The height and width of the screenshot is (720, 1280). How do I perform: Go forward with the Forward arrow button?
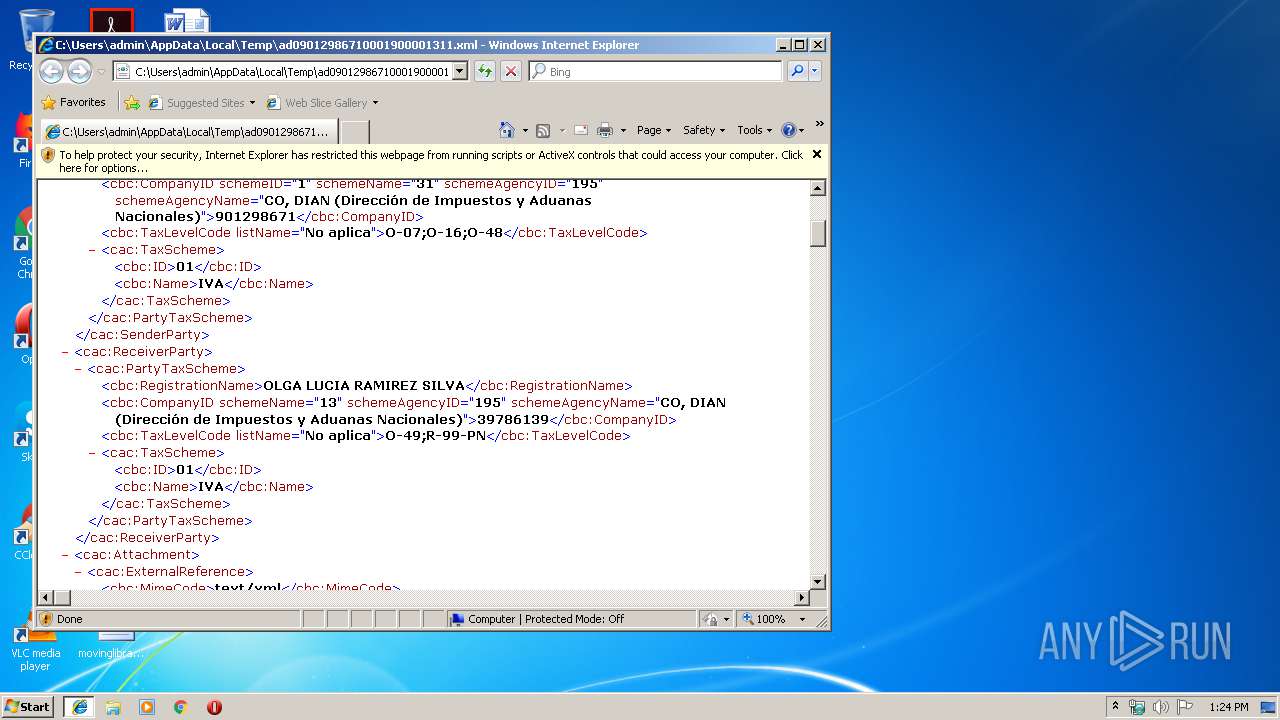click(x=79, y=71)
